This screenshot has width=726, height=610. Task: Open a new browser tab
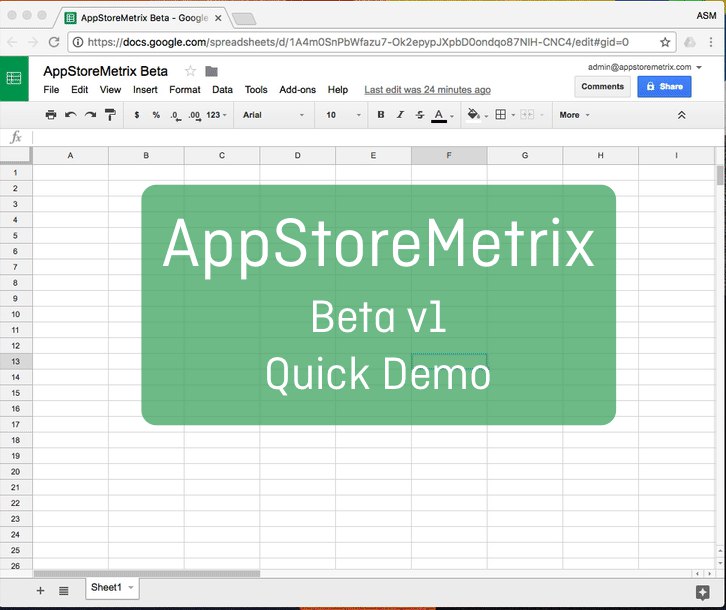[244, 19]
